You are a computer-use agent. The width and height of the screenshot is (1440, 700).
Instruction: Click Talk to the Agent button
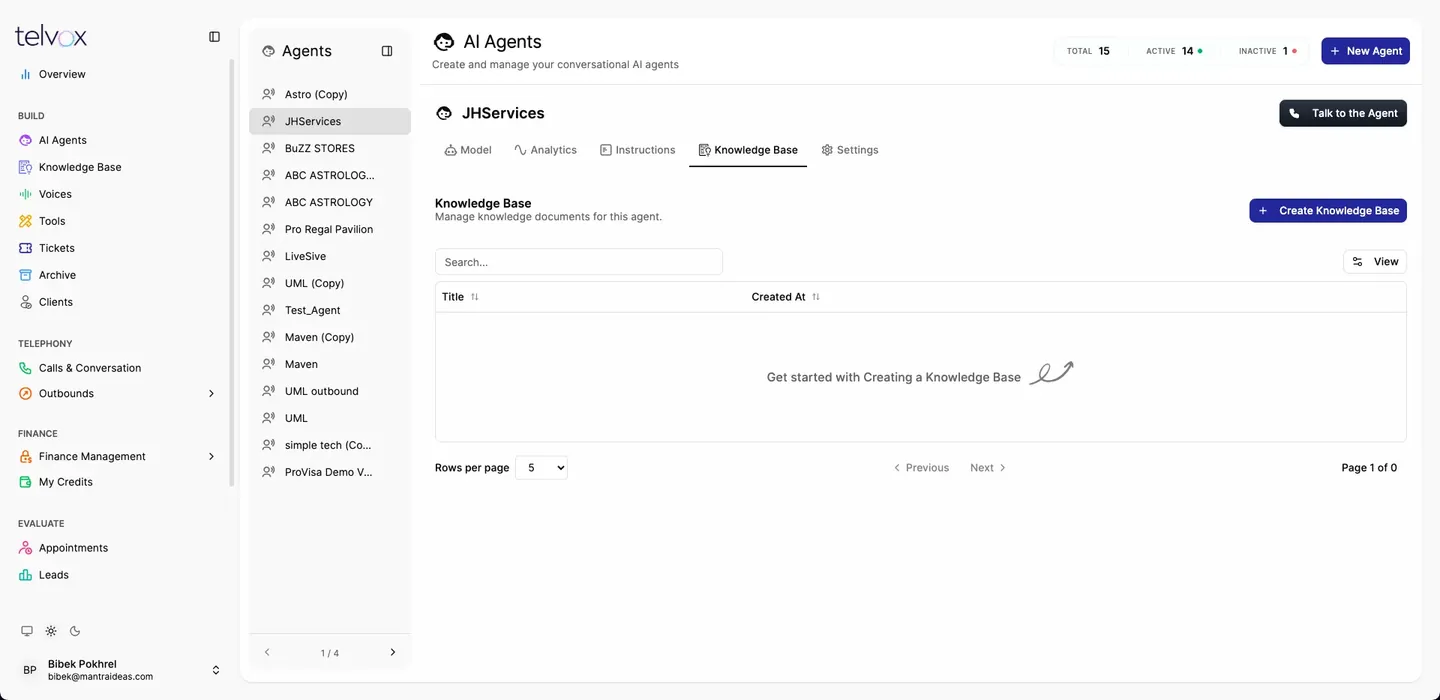click(x=1343, y=113)
